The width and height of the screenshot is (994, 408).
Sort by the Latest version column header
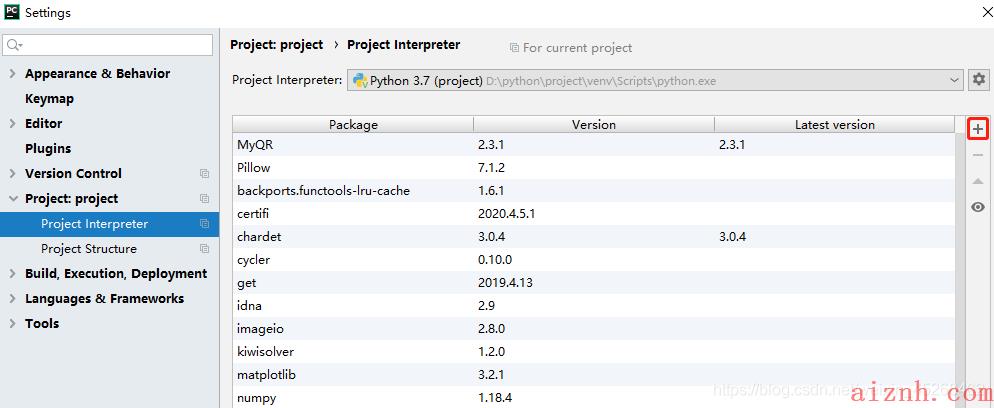(835, 125)
